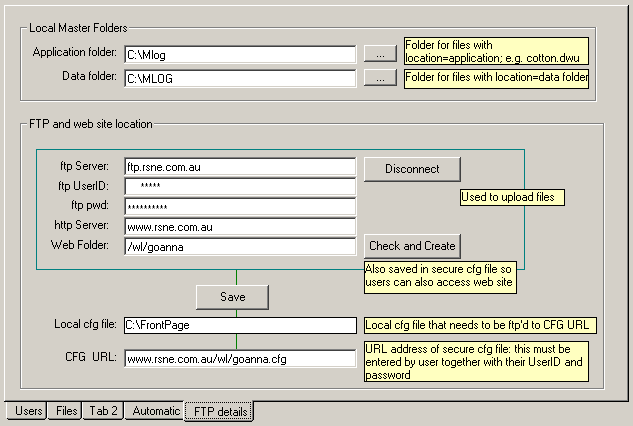The width and height of the screenshot is (633, 426).
Task: Click the Local cfg file field
Action: point(239,325)
